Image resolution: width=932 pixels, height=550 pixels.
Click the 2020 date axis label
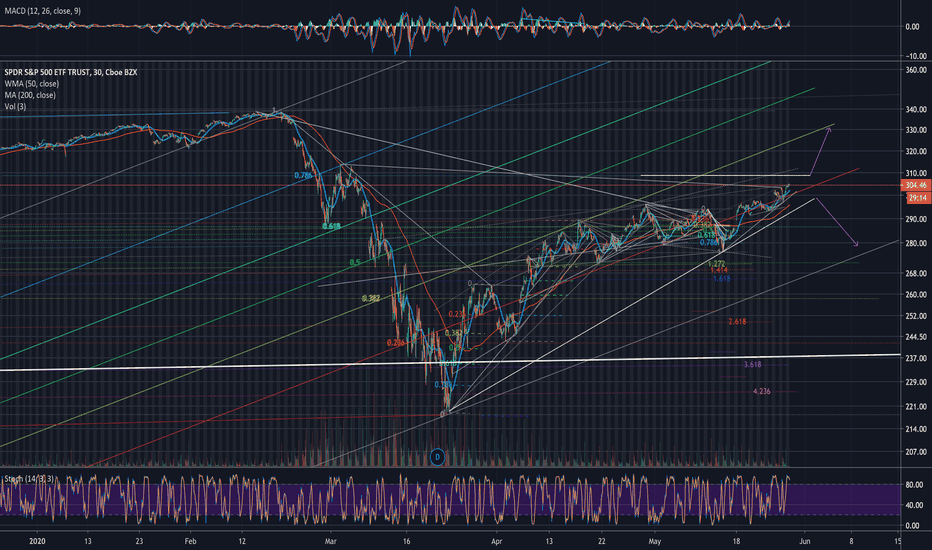point(37,541)
